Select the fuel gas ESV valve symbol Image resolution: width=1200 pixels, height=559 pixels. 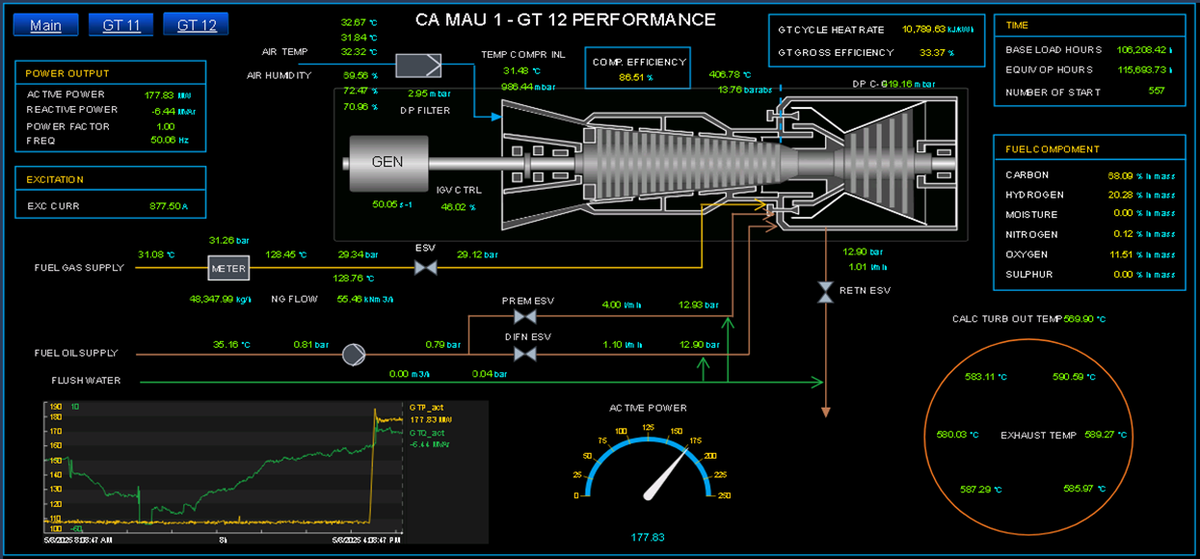click(x=425, y=268)
